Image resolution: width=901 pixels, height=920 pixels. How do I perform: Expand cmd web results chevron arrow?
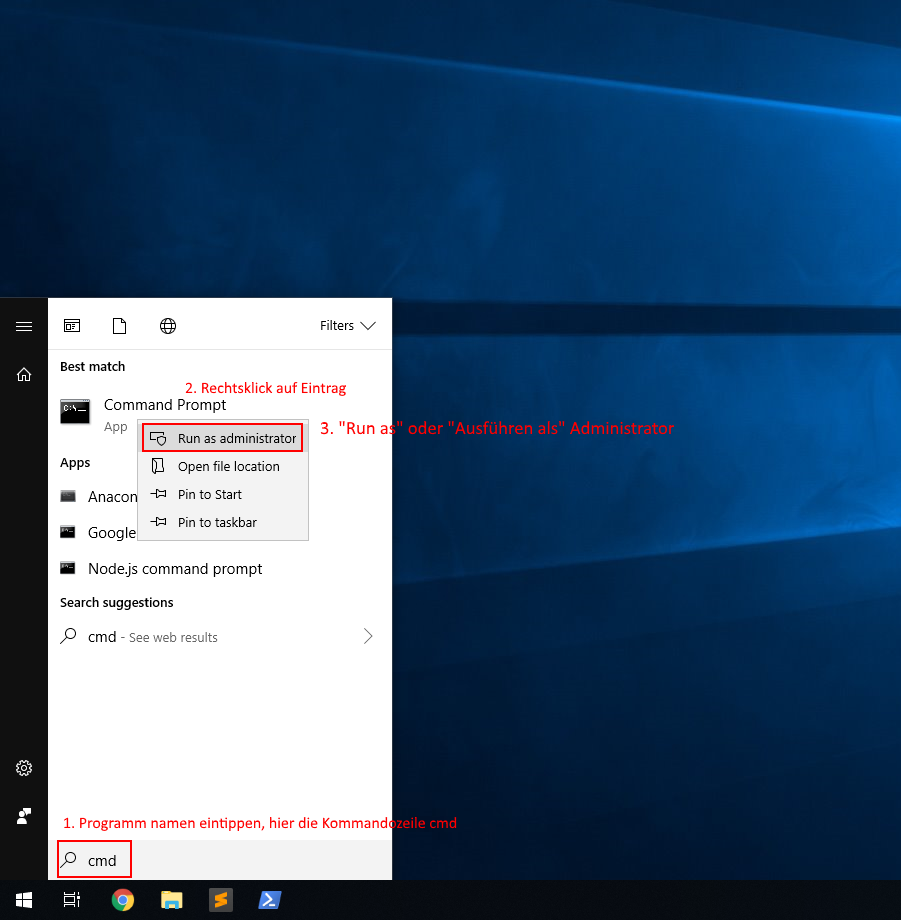[x=368, y=636]
